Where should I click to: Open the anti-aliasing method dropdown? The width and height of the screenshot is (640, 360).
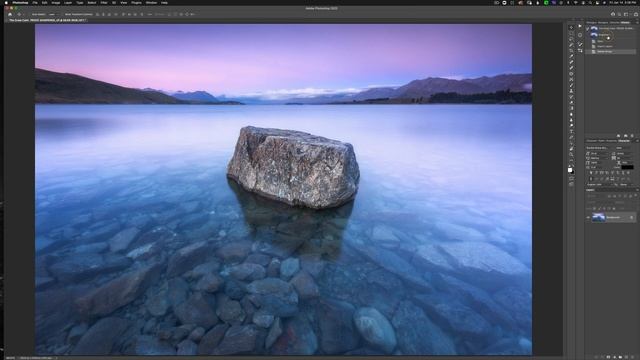pos(627,184)
